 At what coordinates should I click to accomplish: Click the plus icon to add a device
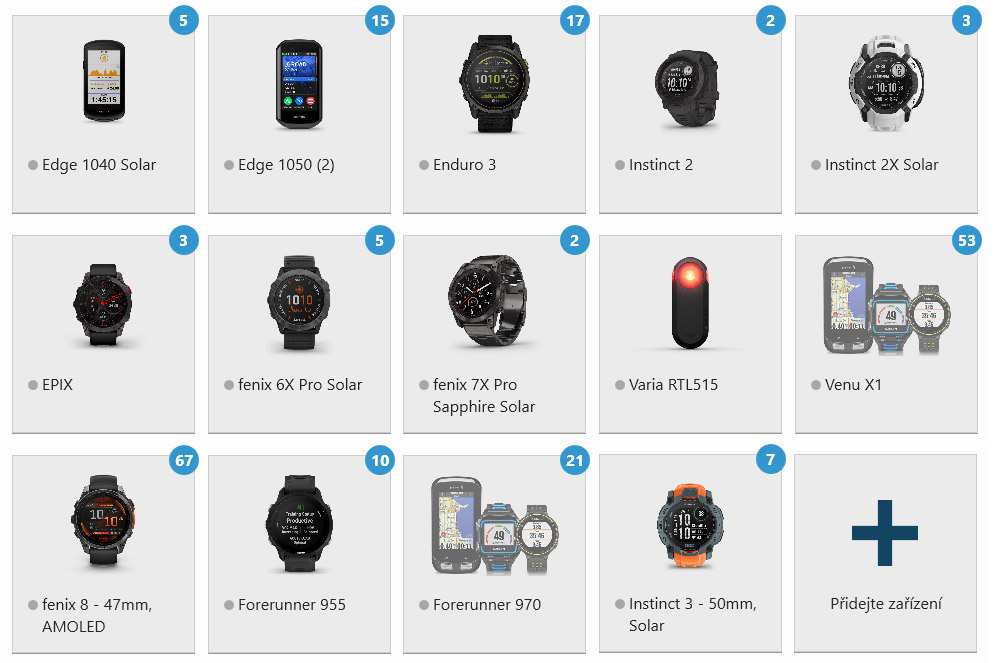(x=885, y=533)
